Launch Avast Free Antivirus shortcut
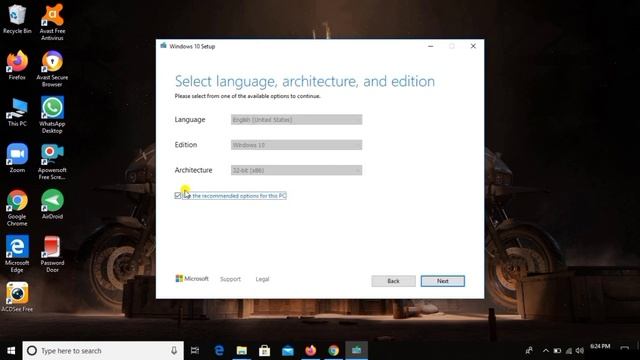This screenshot has height=360, width=640. tap(52, 21)
